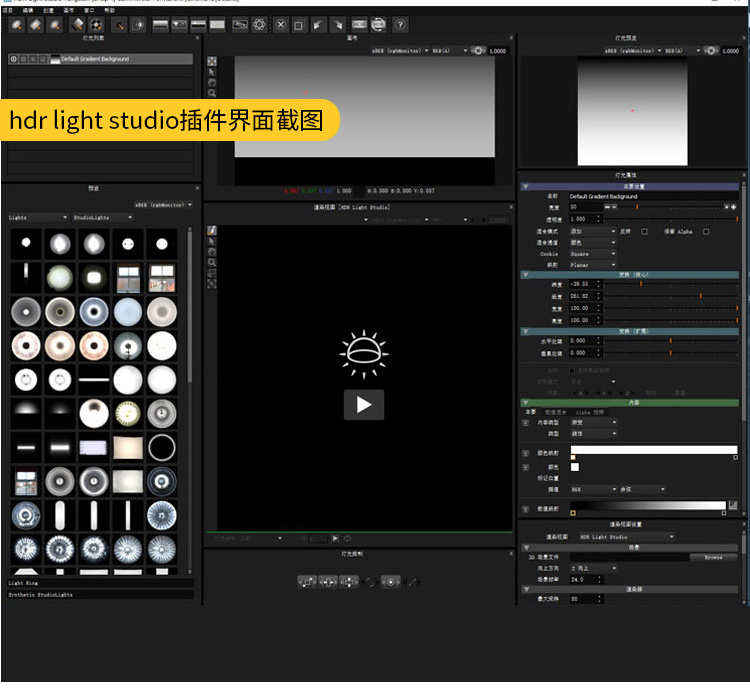
Task: Tick the 保留 Alpha checkbox
Action: 706,231
